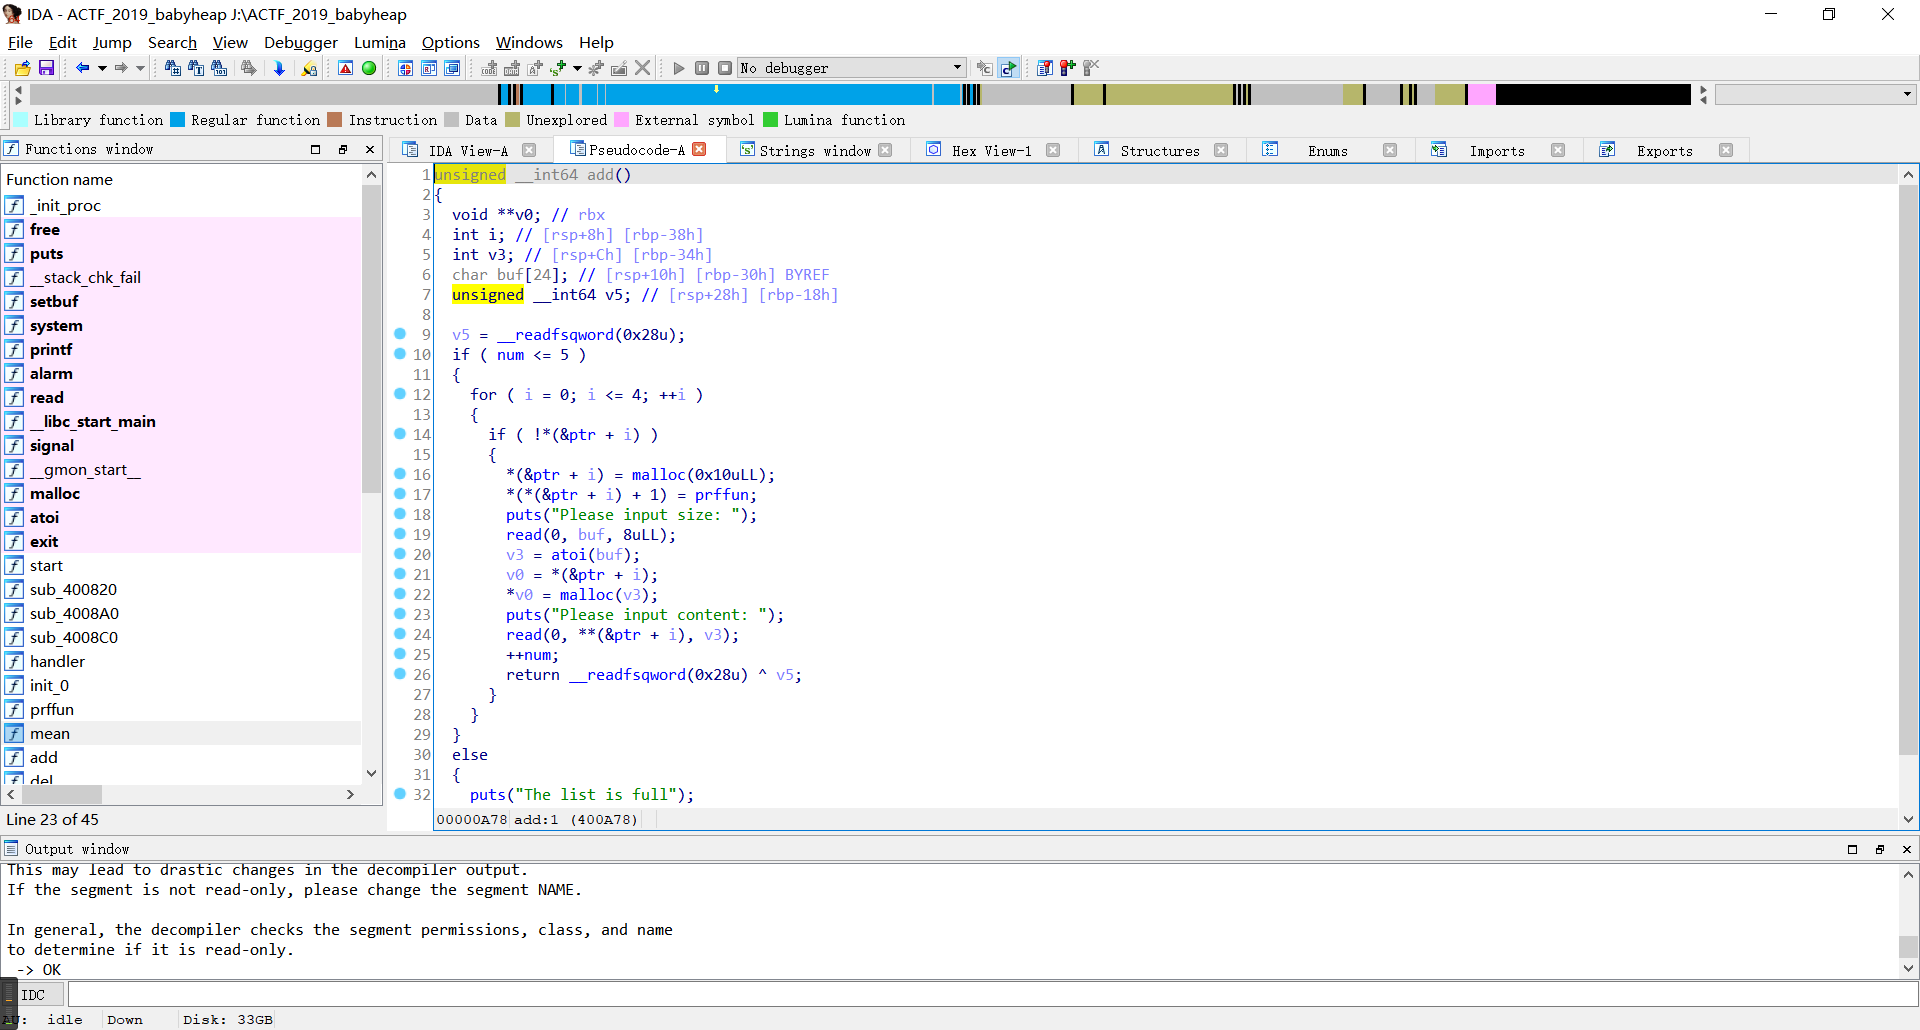This screenshot has height=1030, width=1920.
Task: Toggle breakpoint dot on pseudocode line 9
Action: pos(400,334)
